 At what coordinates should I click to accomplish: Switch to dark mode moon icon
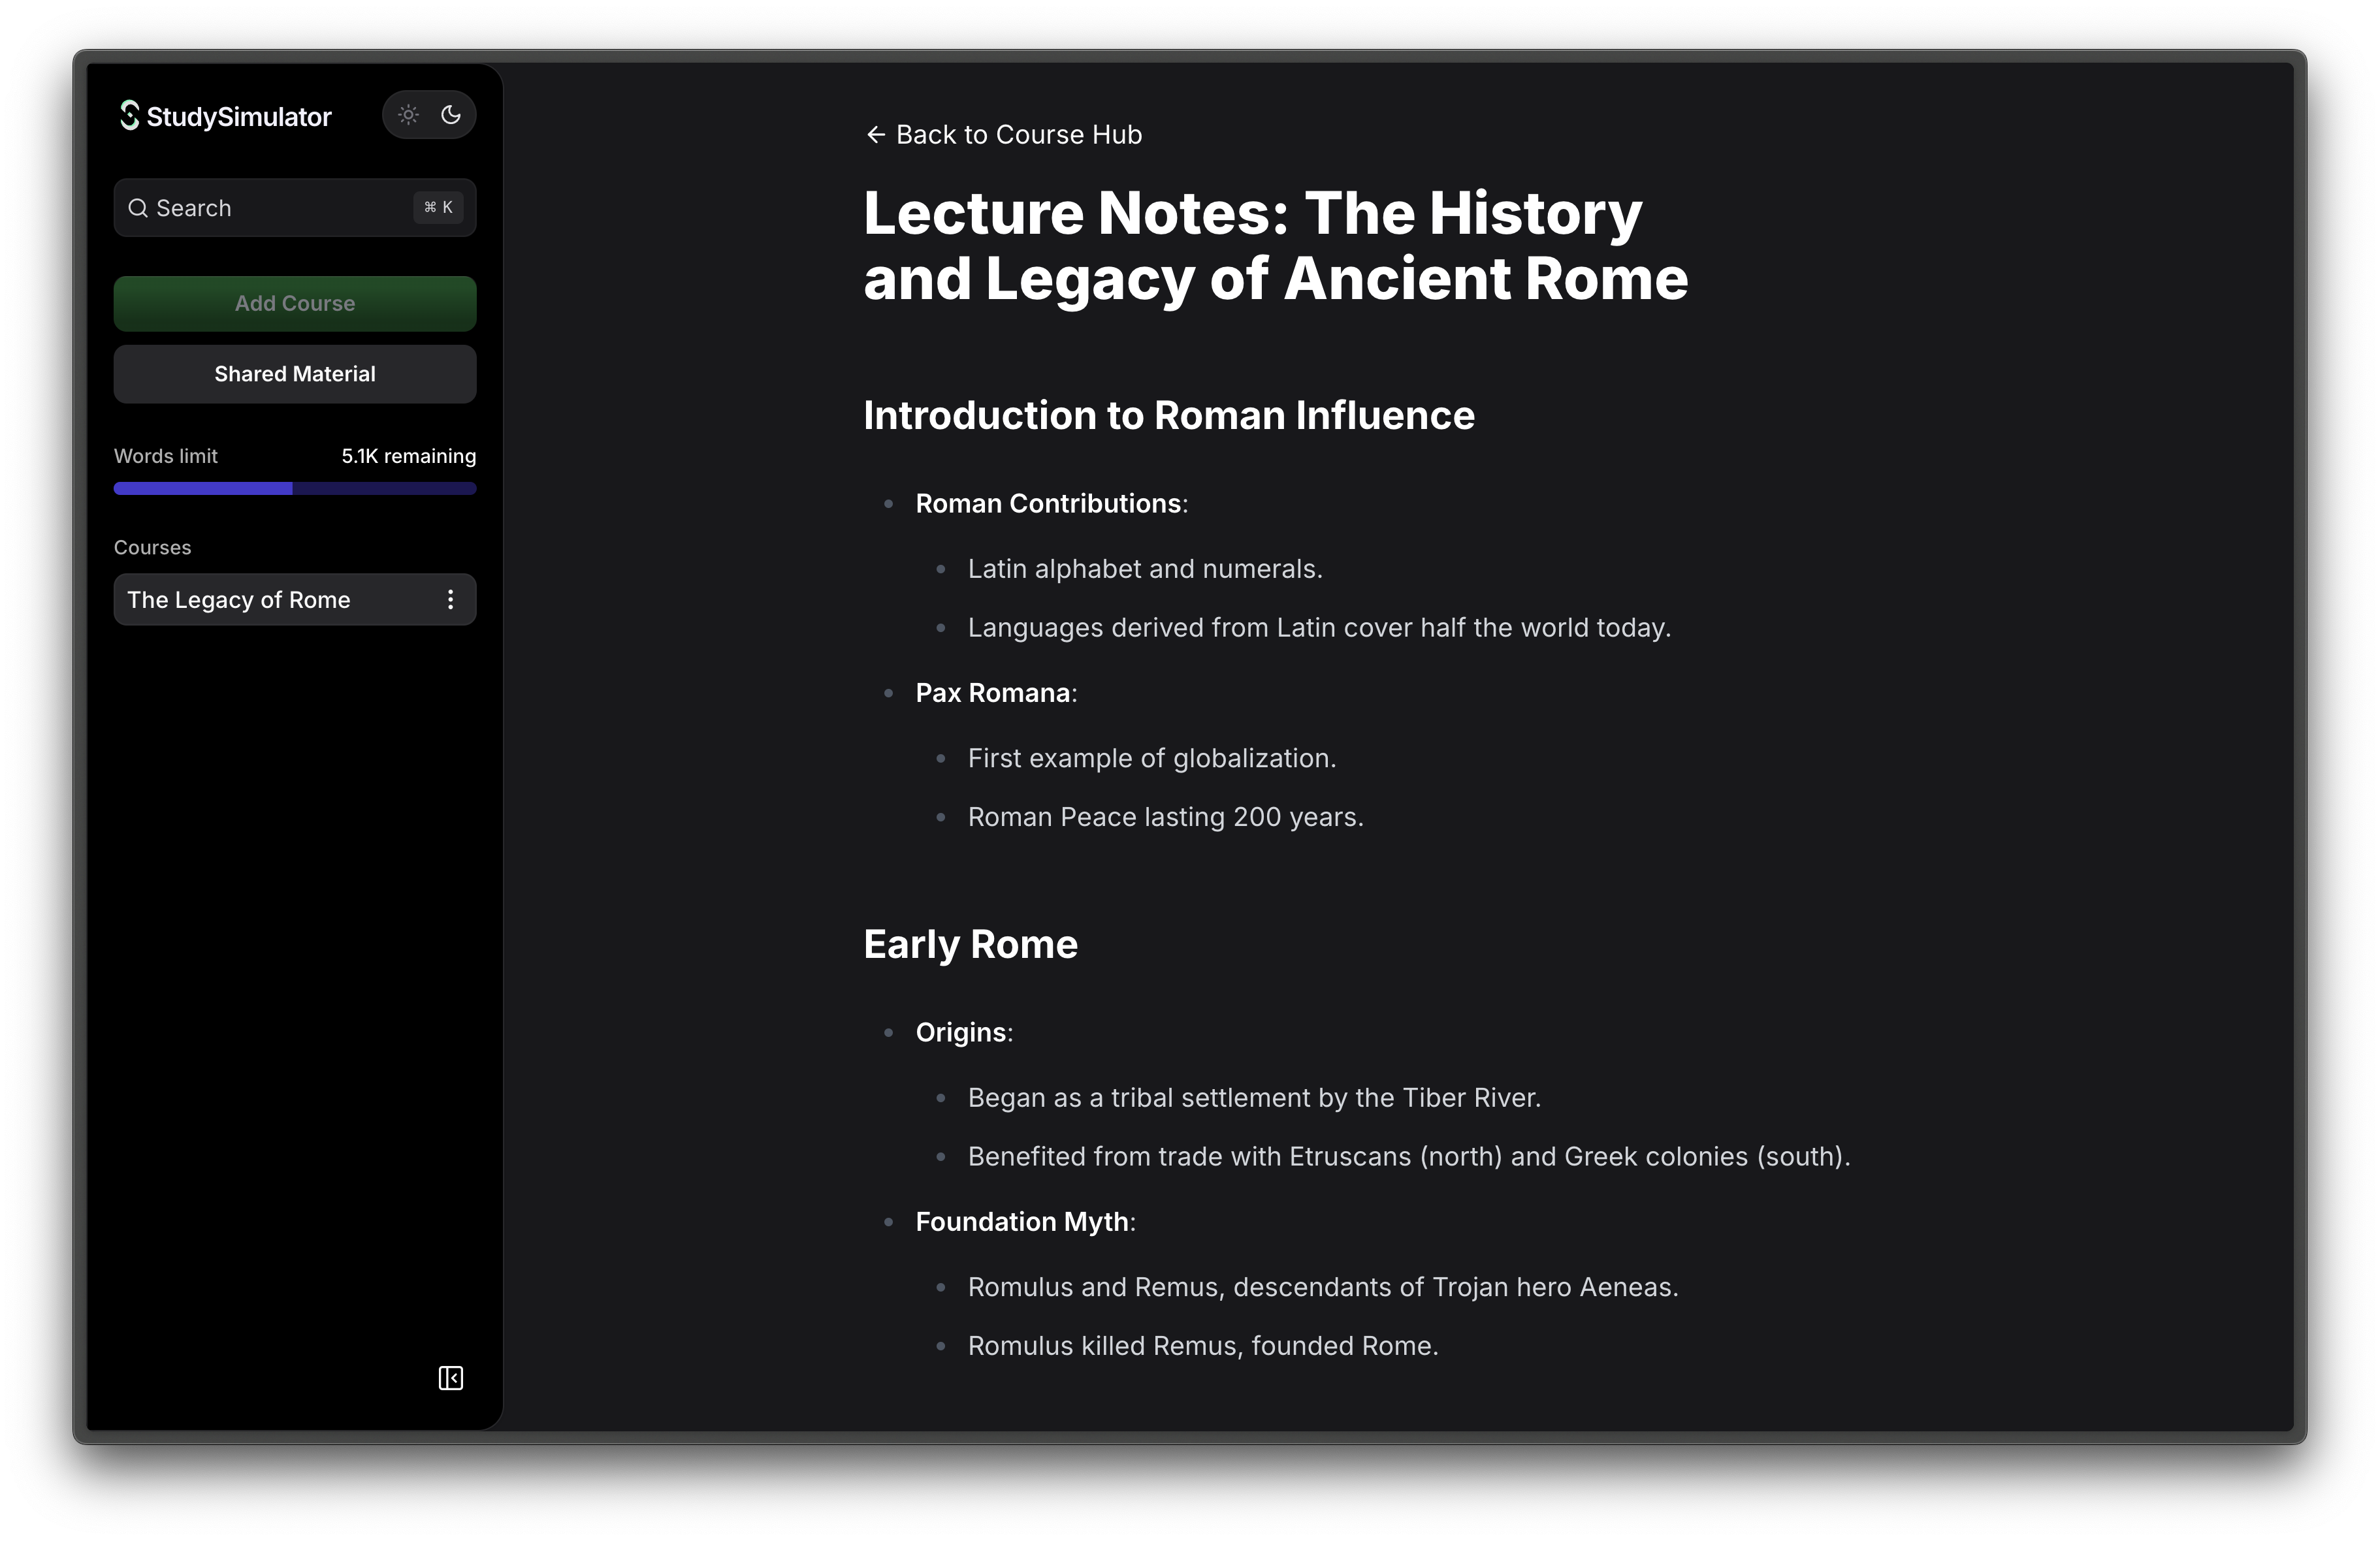[x=451, y=115]
